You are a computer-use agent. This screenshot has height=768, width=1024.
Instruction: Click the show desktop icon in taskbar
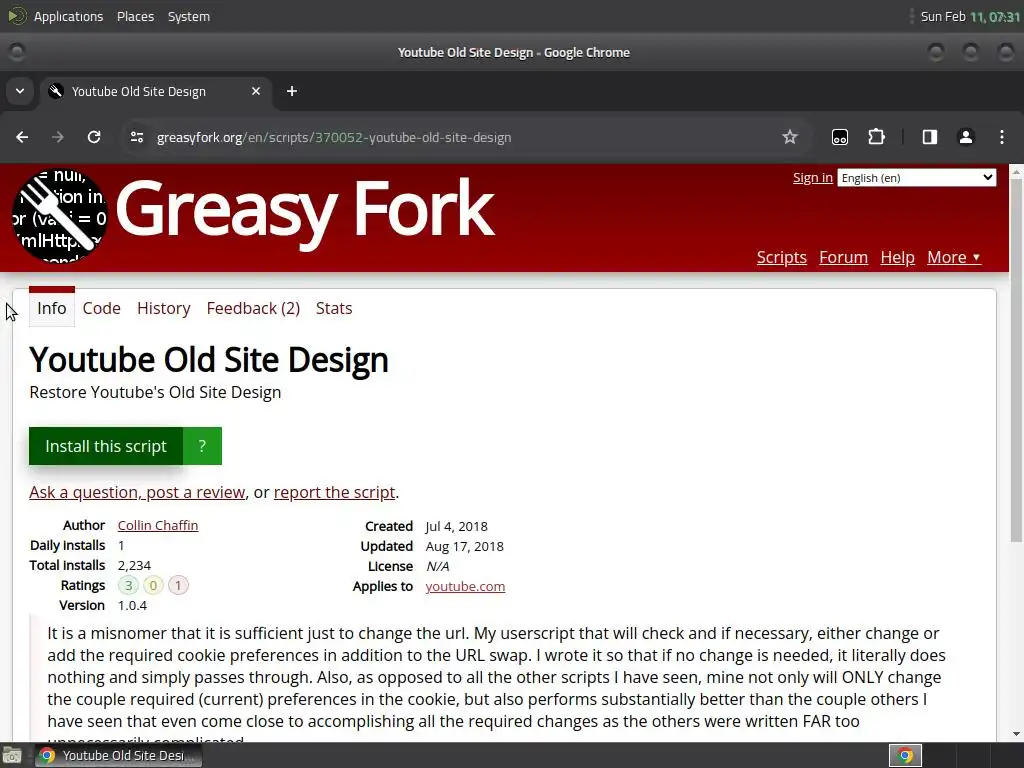click(x=12, y=756)
